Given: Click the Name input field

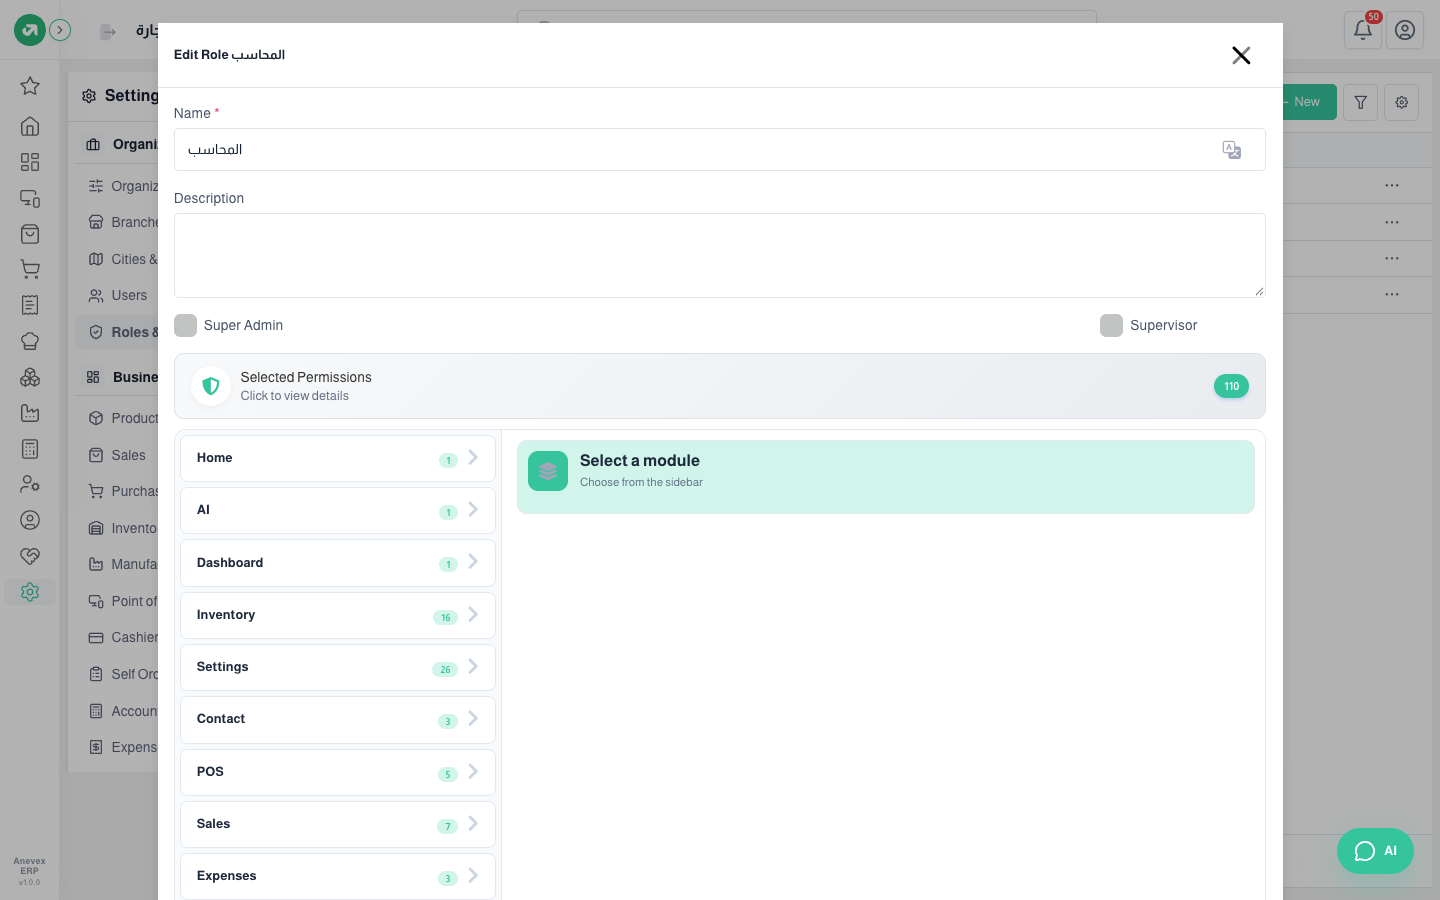Looking at the screenshot, I should tap(720, 150).
